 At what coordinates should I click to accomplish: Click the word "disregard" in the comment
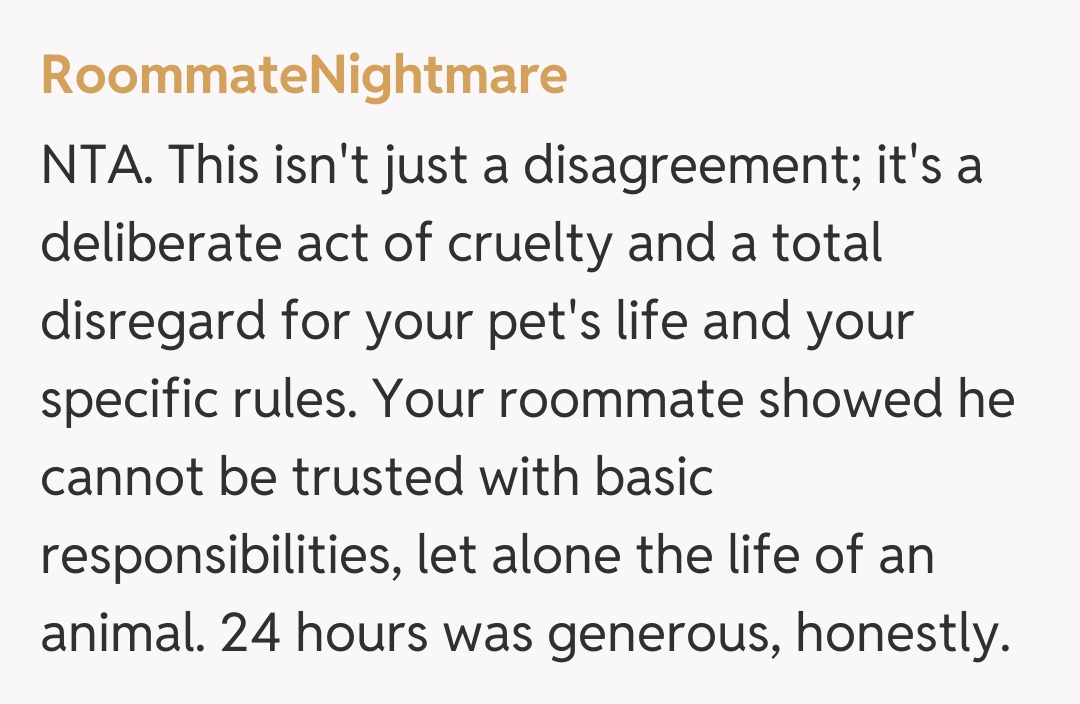[x=154, y=323]
